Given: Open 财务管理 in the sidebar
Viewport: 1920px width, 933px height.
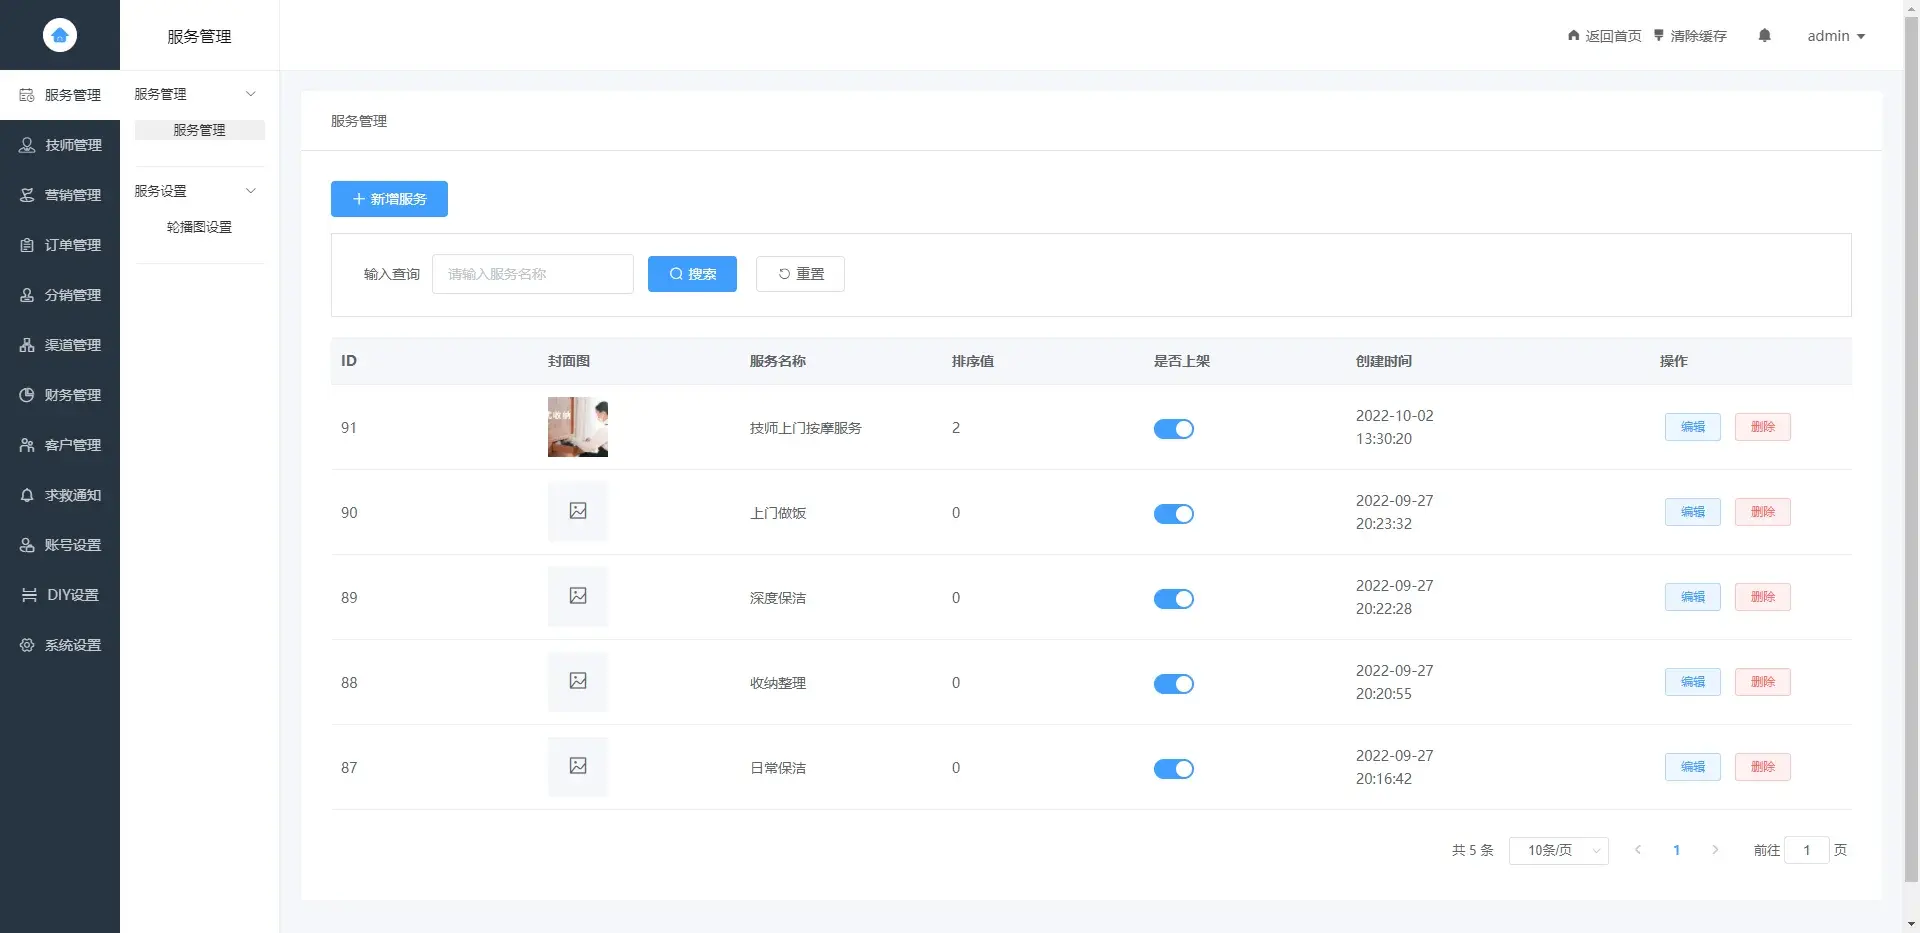Looking at the screenshot, I should pyautogui.click(x=60, y=395).
